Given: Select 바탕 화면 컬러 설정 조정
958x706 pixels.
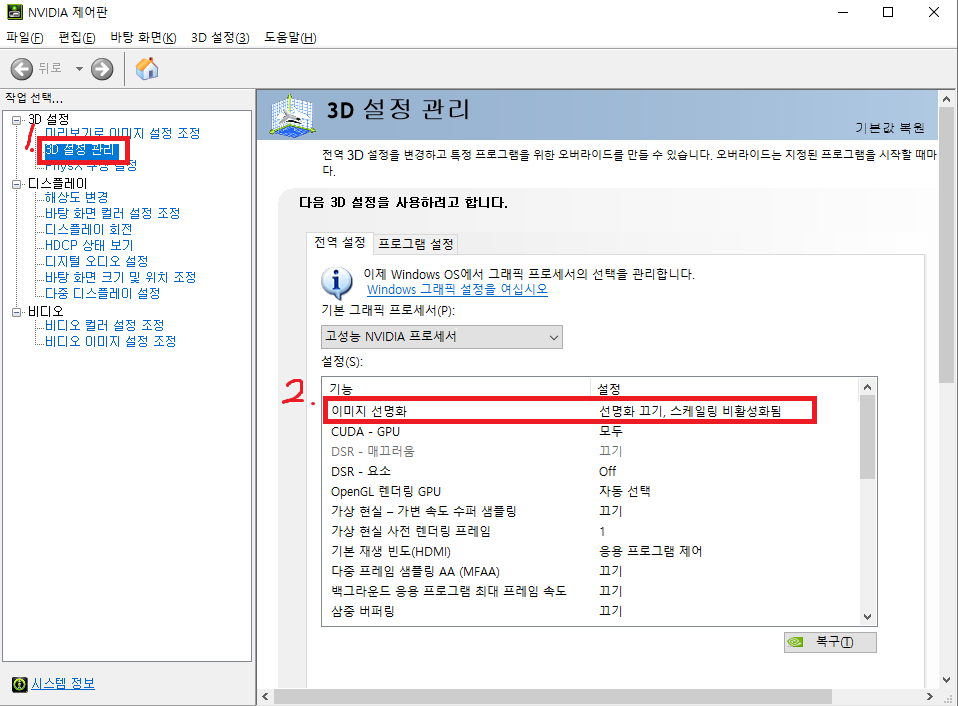Looking at the screenshot, I should tap(112, 213).
